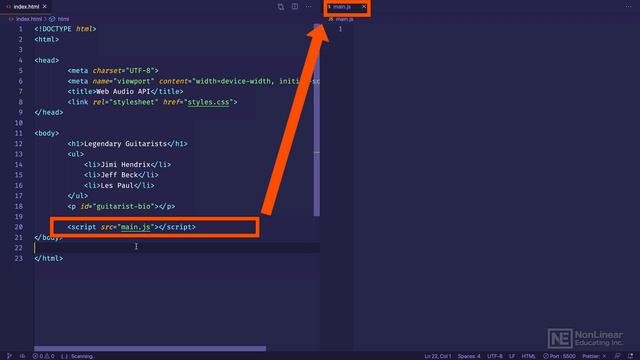The image size is (640, 360).
Task: Select index.html in the breadcrumb
Action: coord(29,19)
